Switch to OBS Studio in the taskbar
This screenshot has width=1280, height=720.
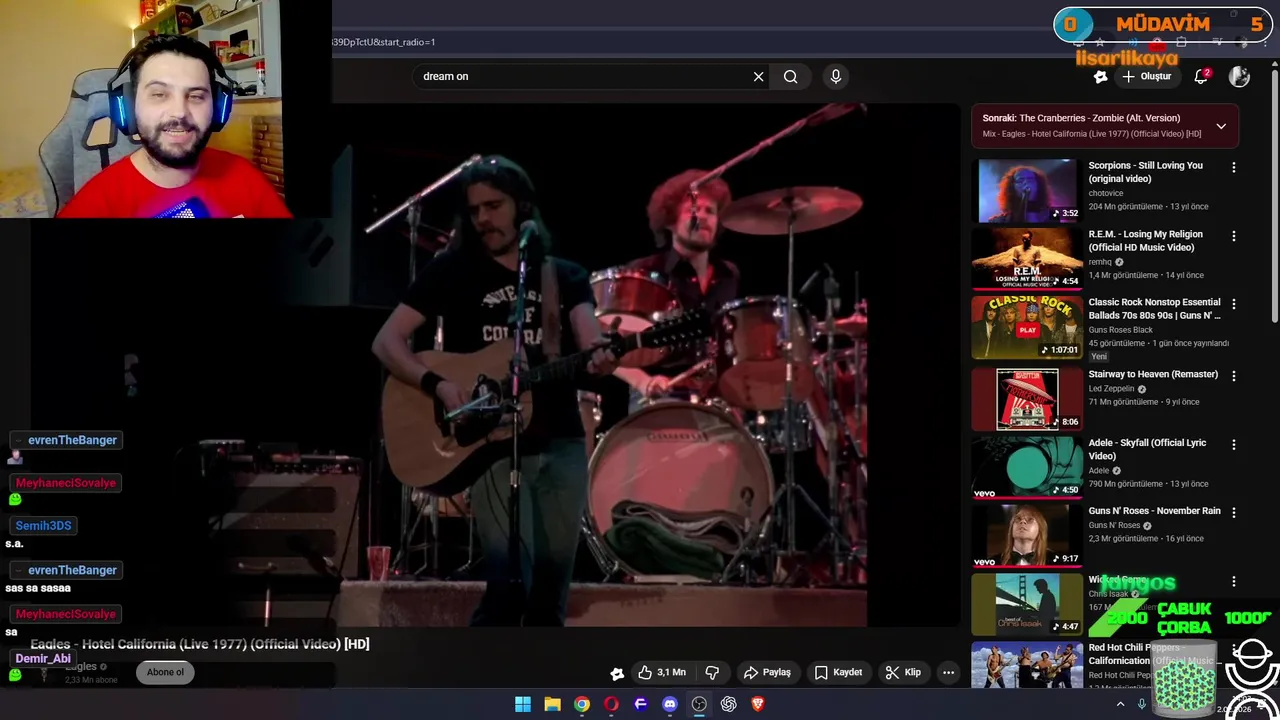[x=699, y=704]
